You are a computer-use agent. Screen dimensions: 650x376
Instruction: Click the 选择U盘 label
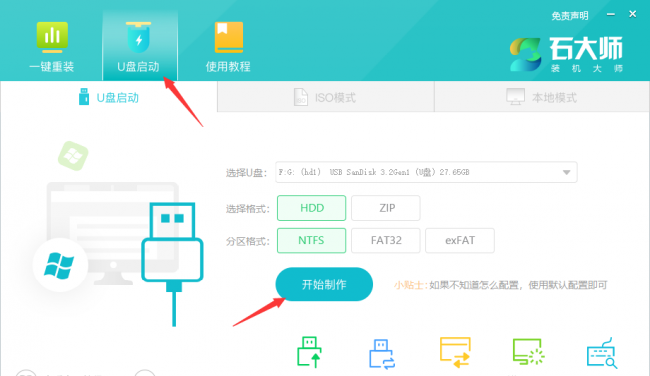(x=247, y=173)
